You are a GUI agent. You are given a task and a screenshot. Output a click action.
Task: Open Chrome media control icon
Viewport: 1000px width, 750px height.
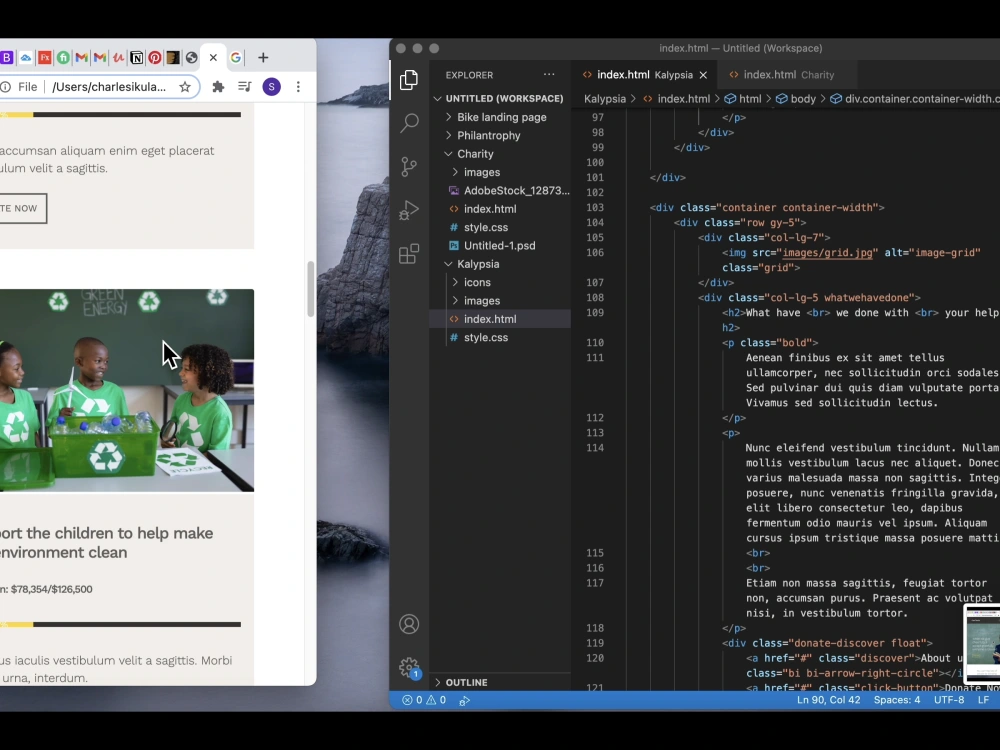coord(245,87)
